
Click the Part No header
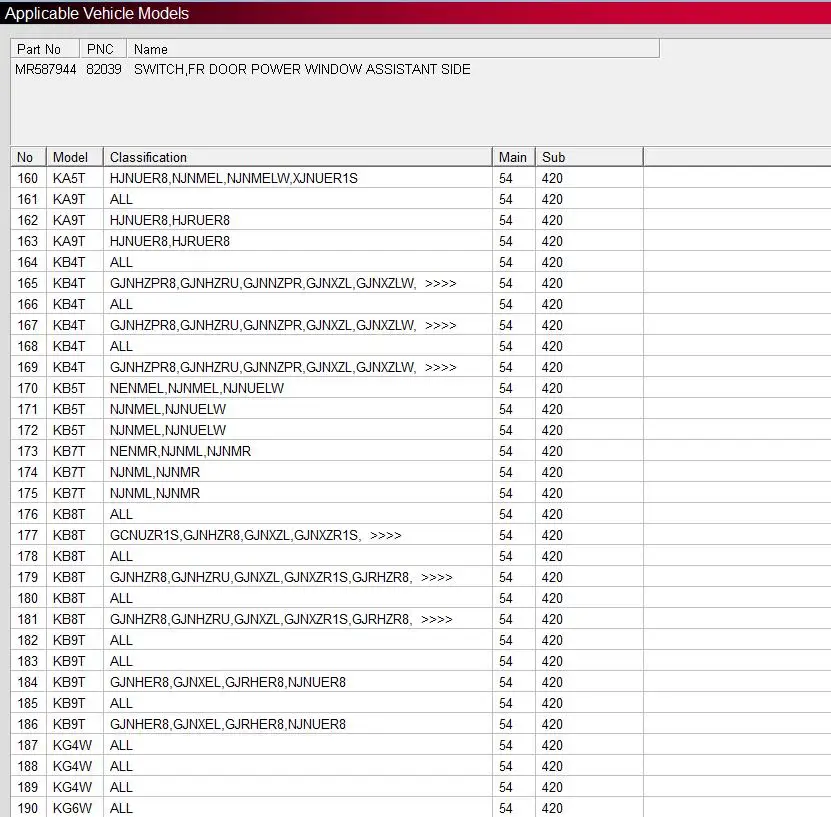(45, 49)
